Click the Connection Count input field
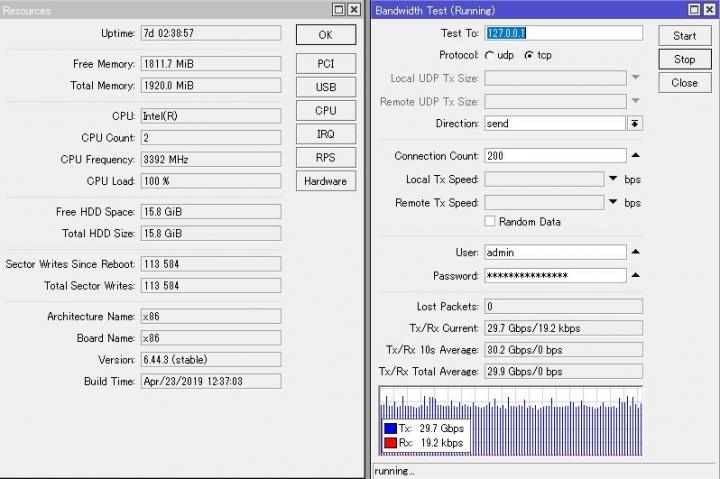 555,156
